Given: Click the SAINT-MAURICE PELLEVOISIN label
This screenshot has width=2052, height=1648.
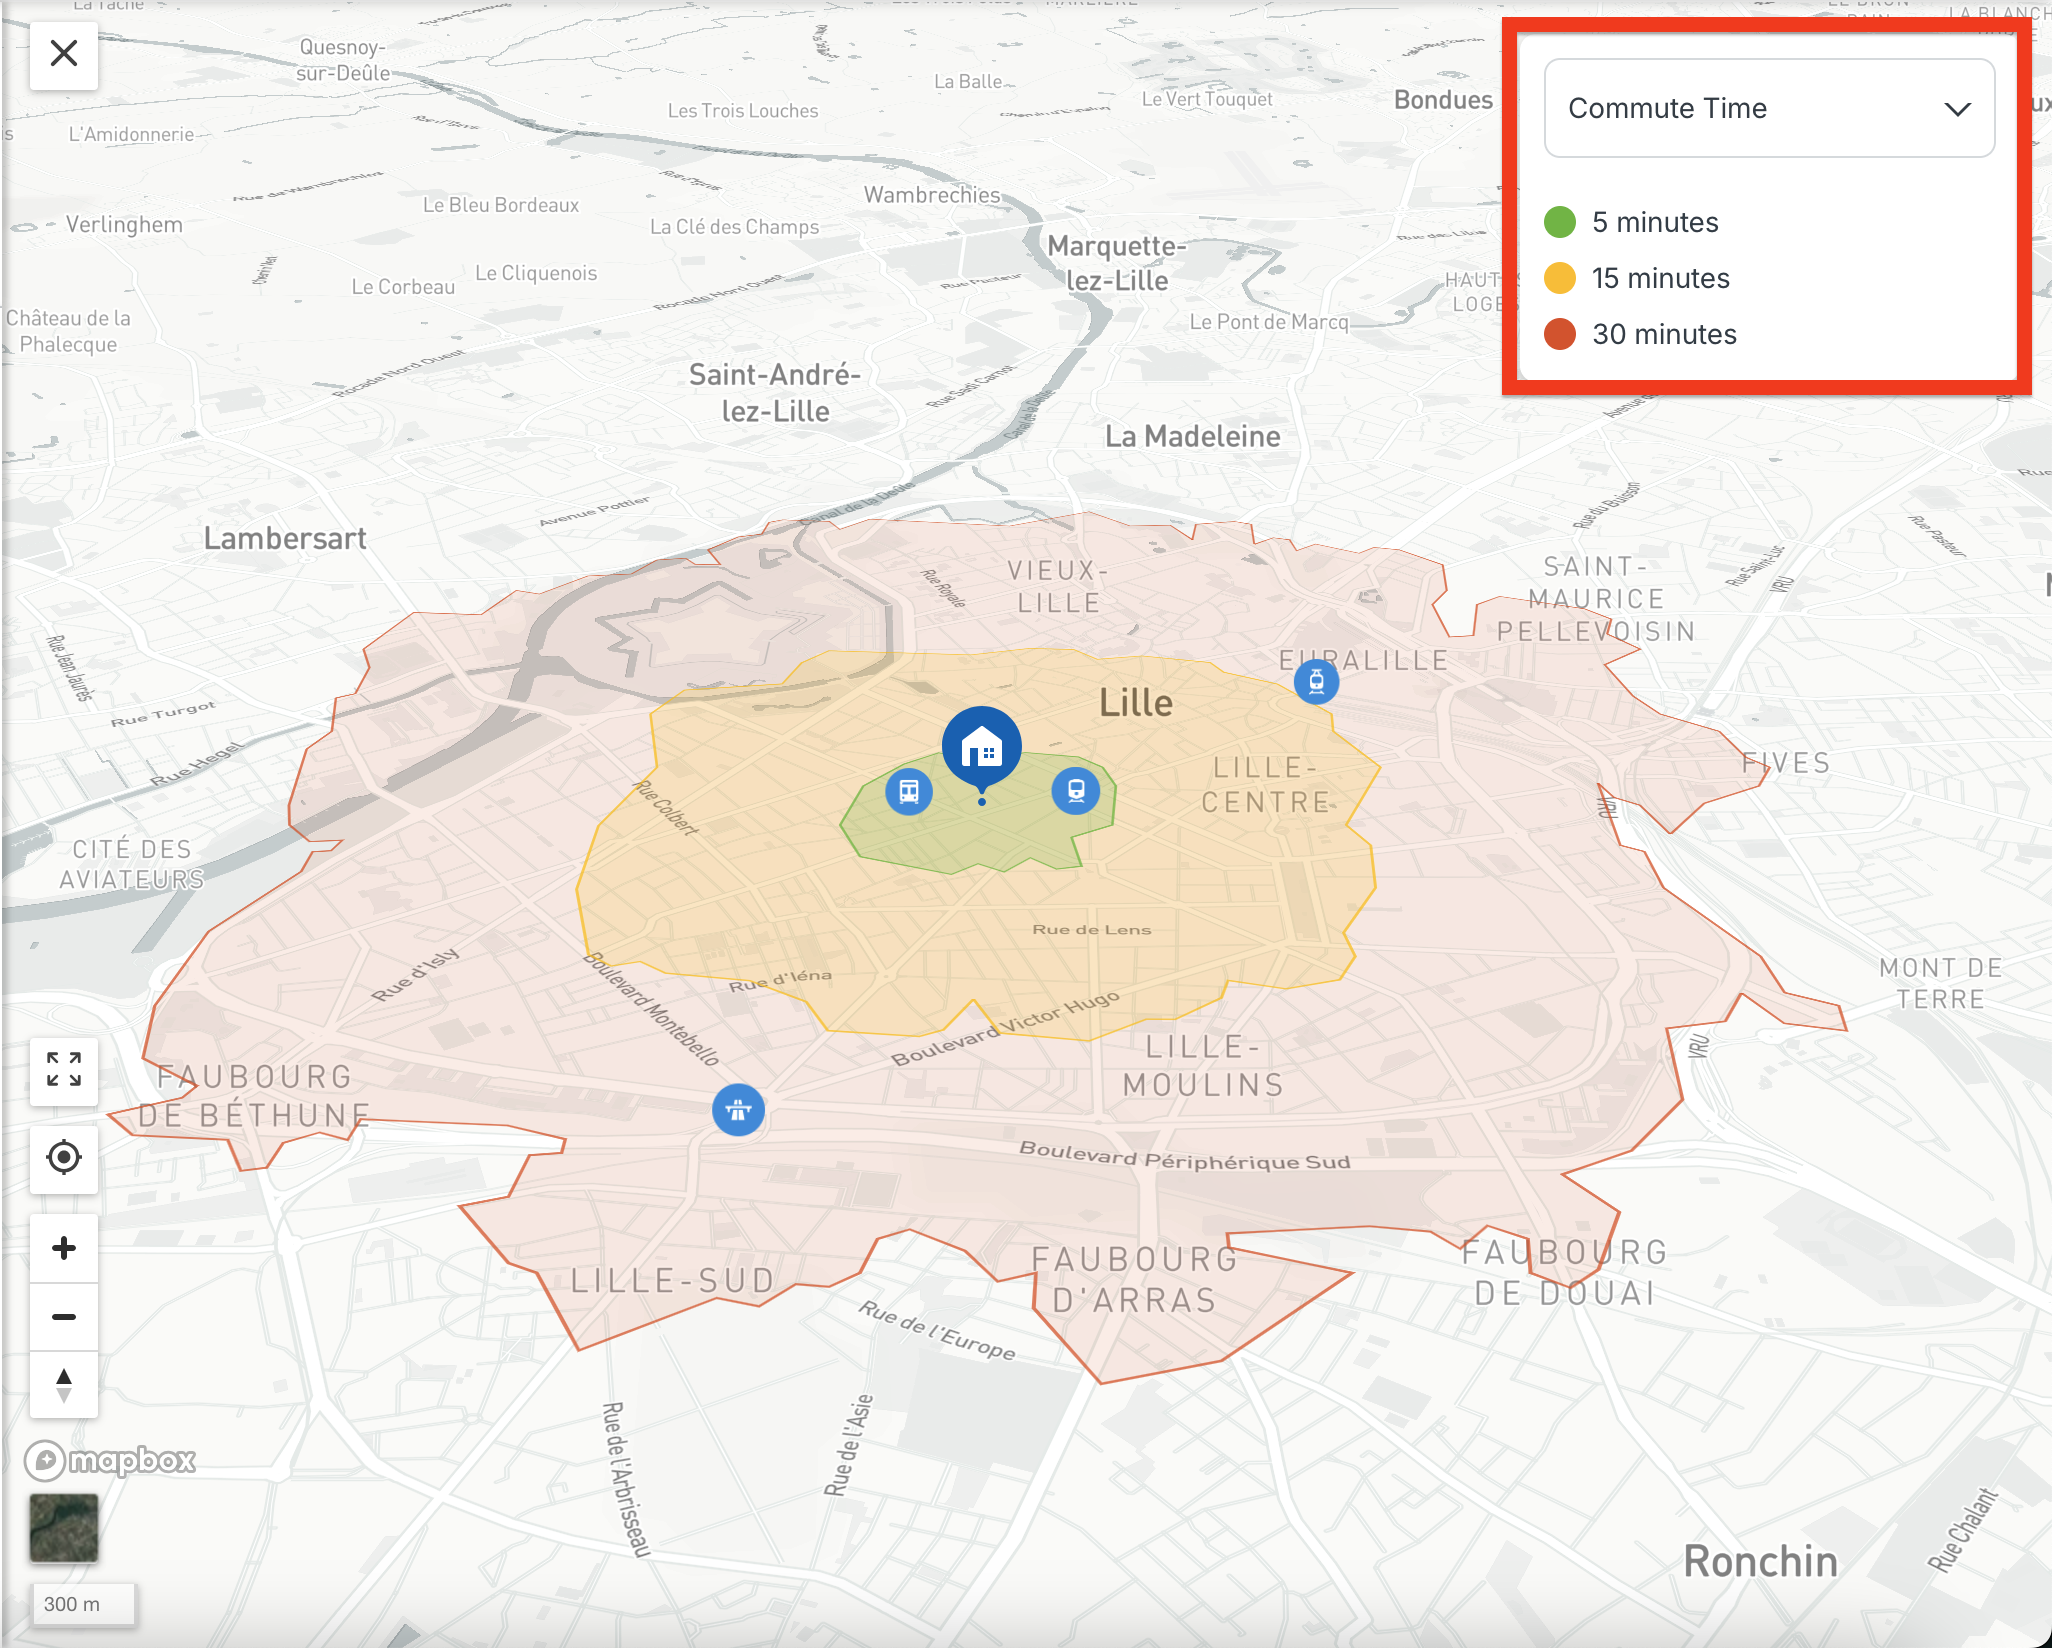Looking at the screenshot, I should [1596, 599].
